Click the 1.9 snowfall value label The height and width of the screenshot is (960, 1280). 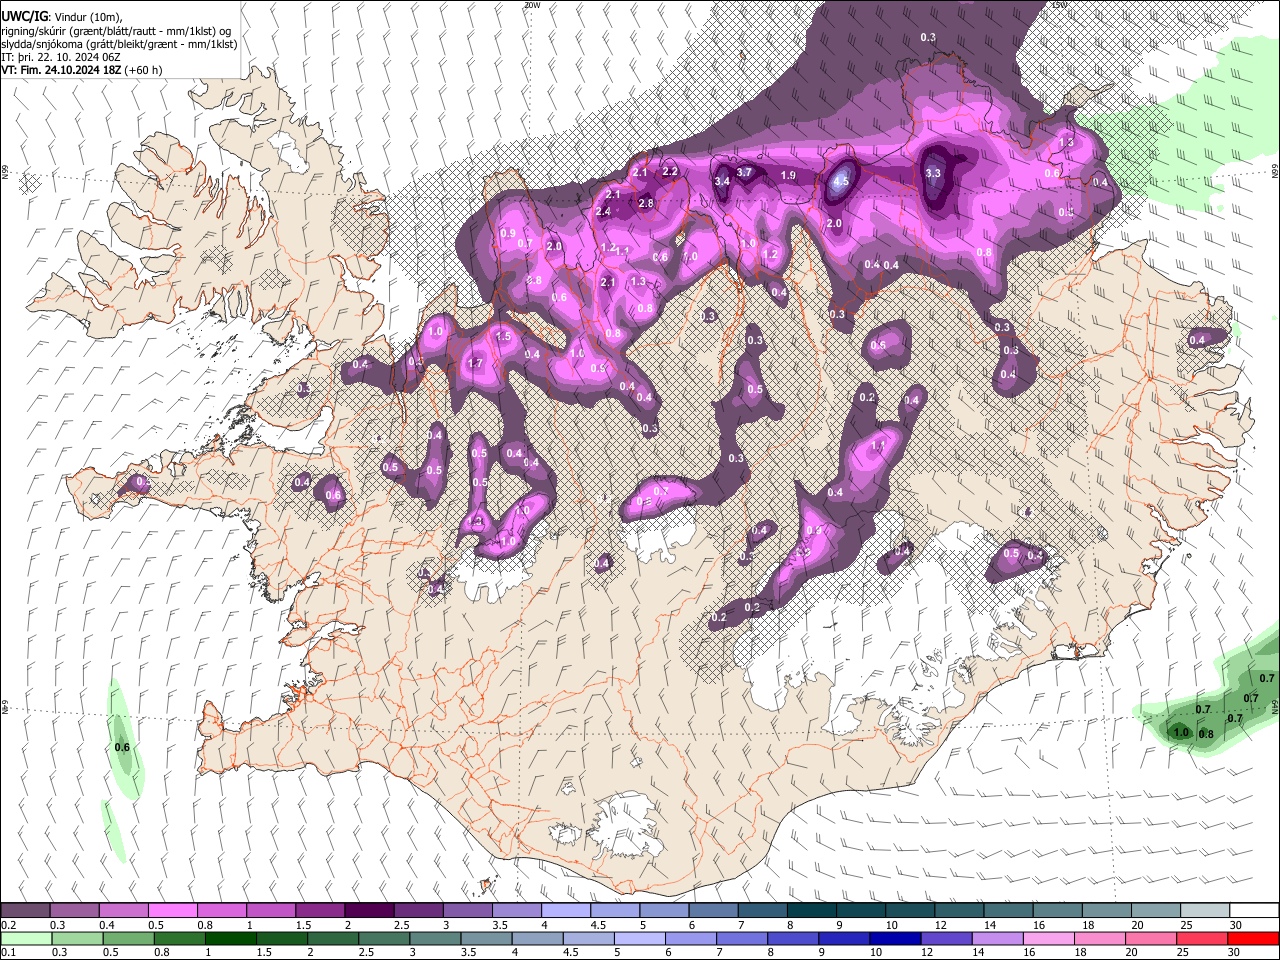pos(788,175)
